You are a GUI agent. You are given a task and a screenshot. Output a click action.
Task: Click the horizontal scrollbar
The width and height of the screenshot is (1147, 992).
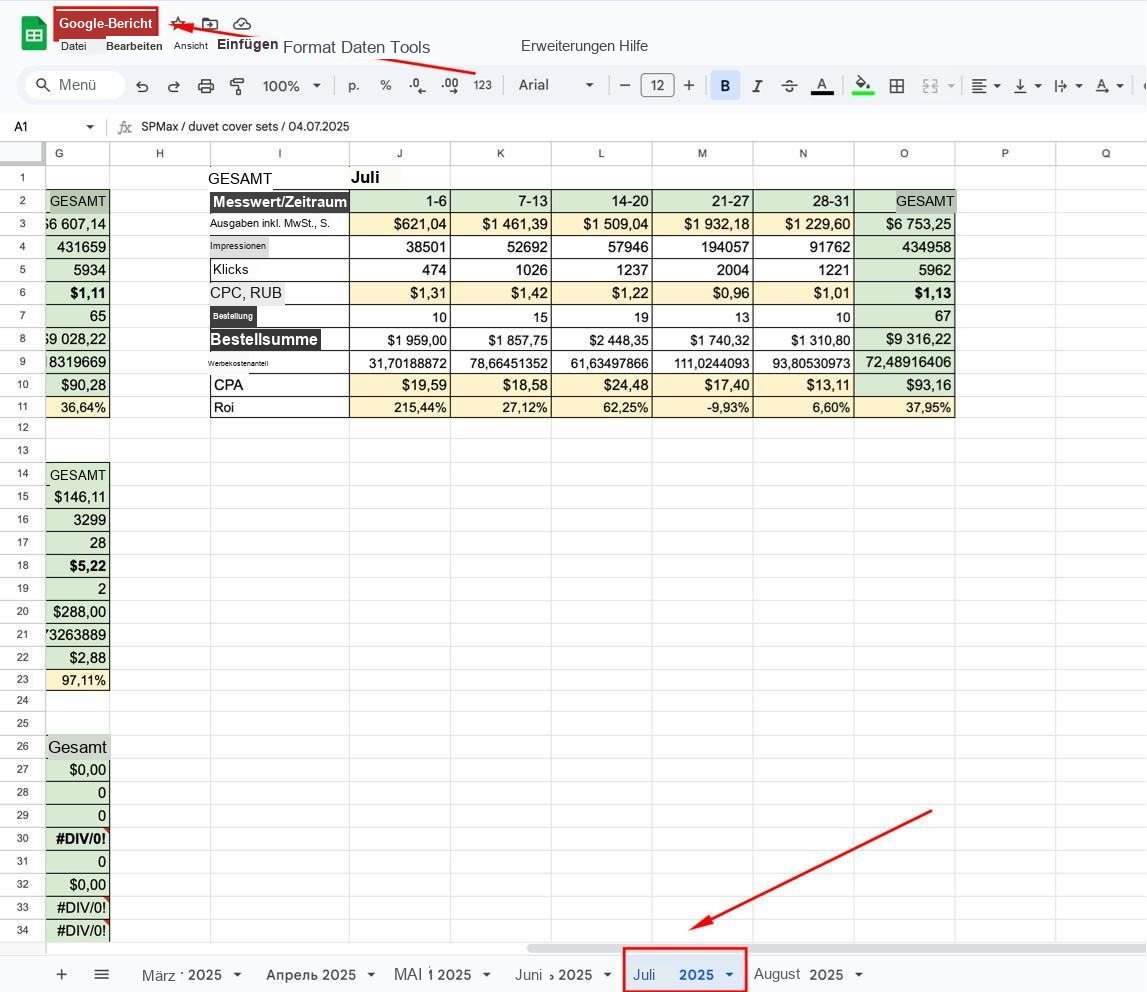tap(835, 948)
